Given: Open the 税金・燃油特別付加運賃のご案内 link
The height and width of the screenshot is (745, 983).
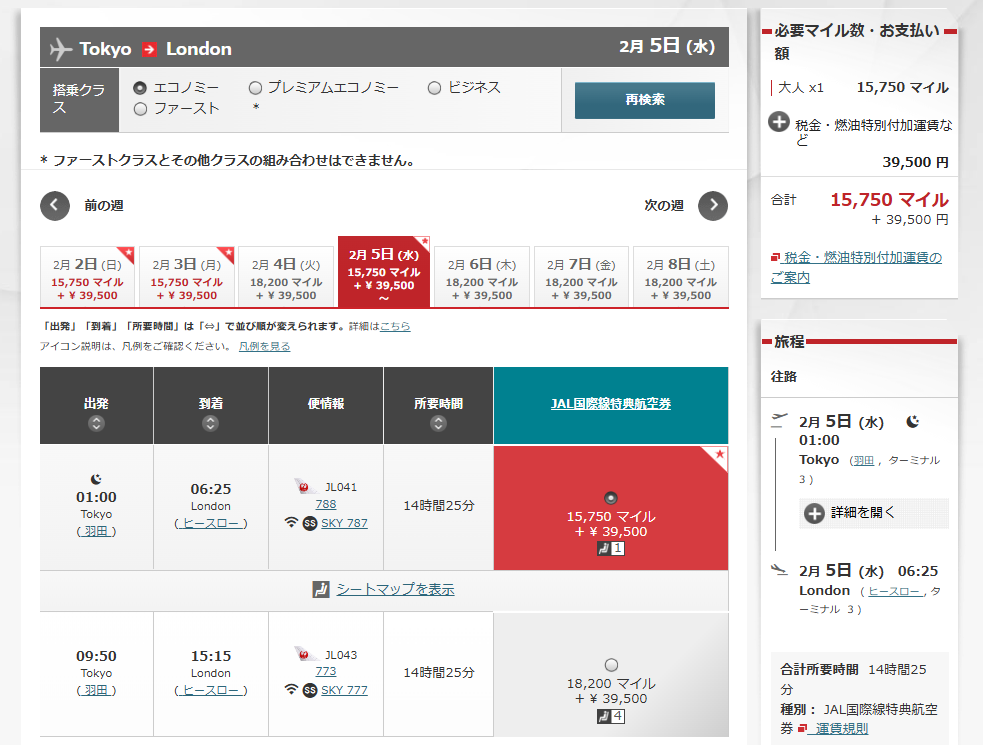Looking at the screenshot, I should tap(856, 267).
